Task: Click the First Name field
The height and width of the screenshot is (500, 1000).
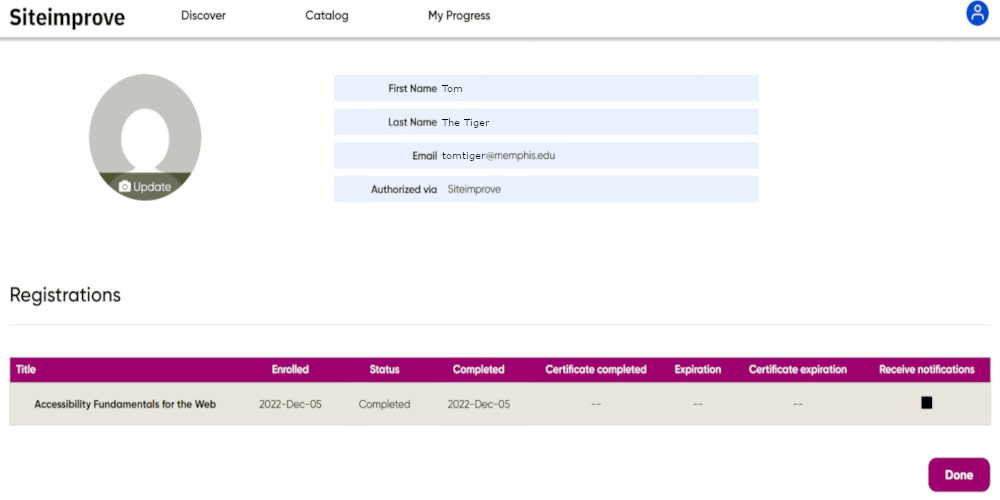Action: (x=598, y=89)
